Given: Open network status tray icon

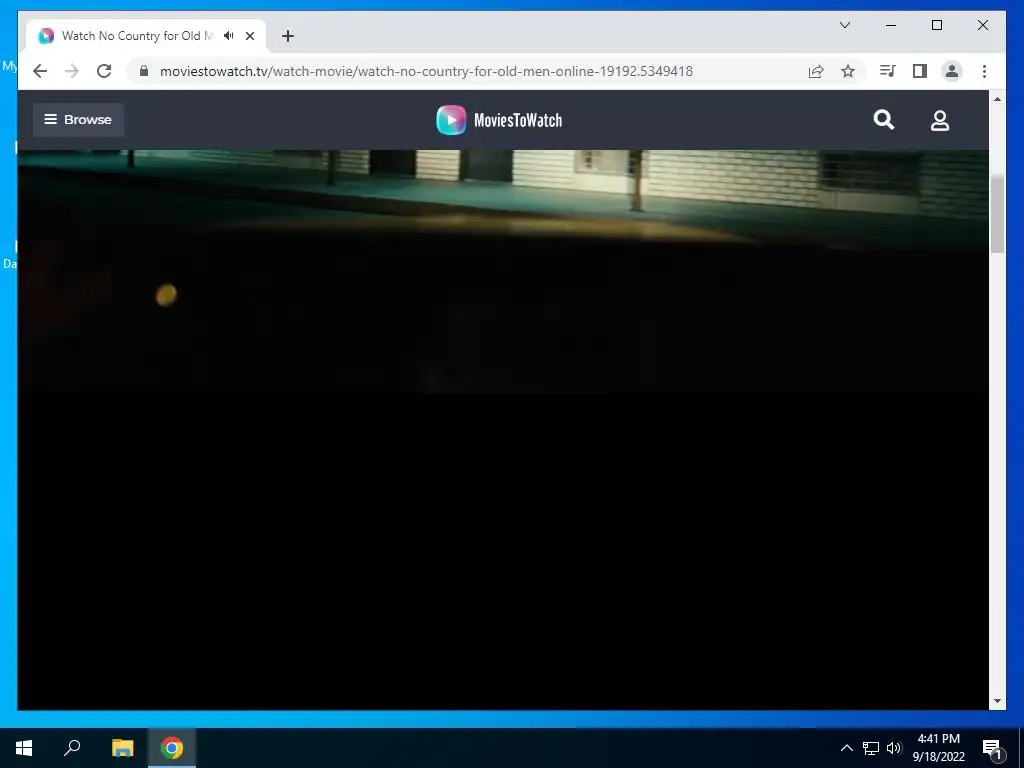Looking at the screenshot, I should point(871,748).
